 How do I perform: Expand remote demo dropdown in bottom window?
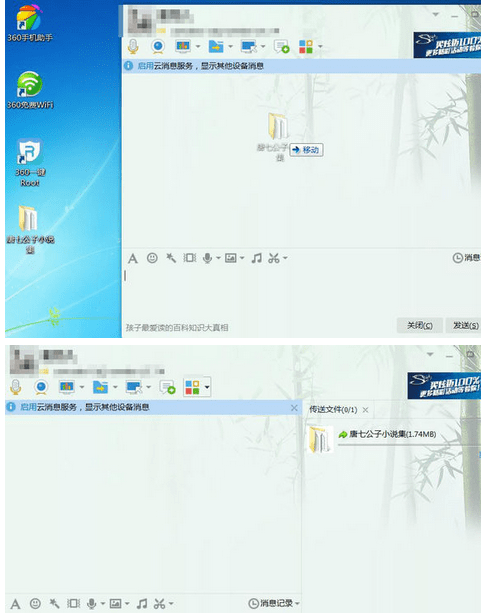coord(82,387)
